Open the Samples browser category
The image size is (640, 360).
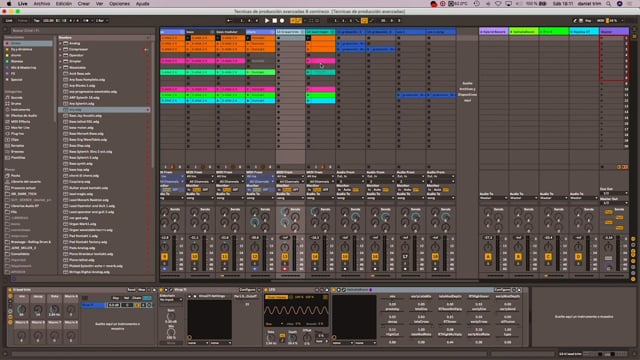click(17, 146)
